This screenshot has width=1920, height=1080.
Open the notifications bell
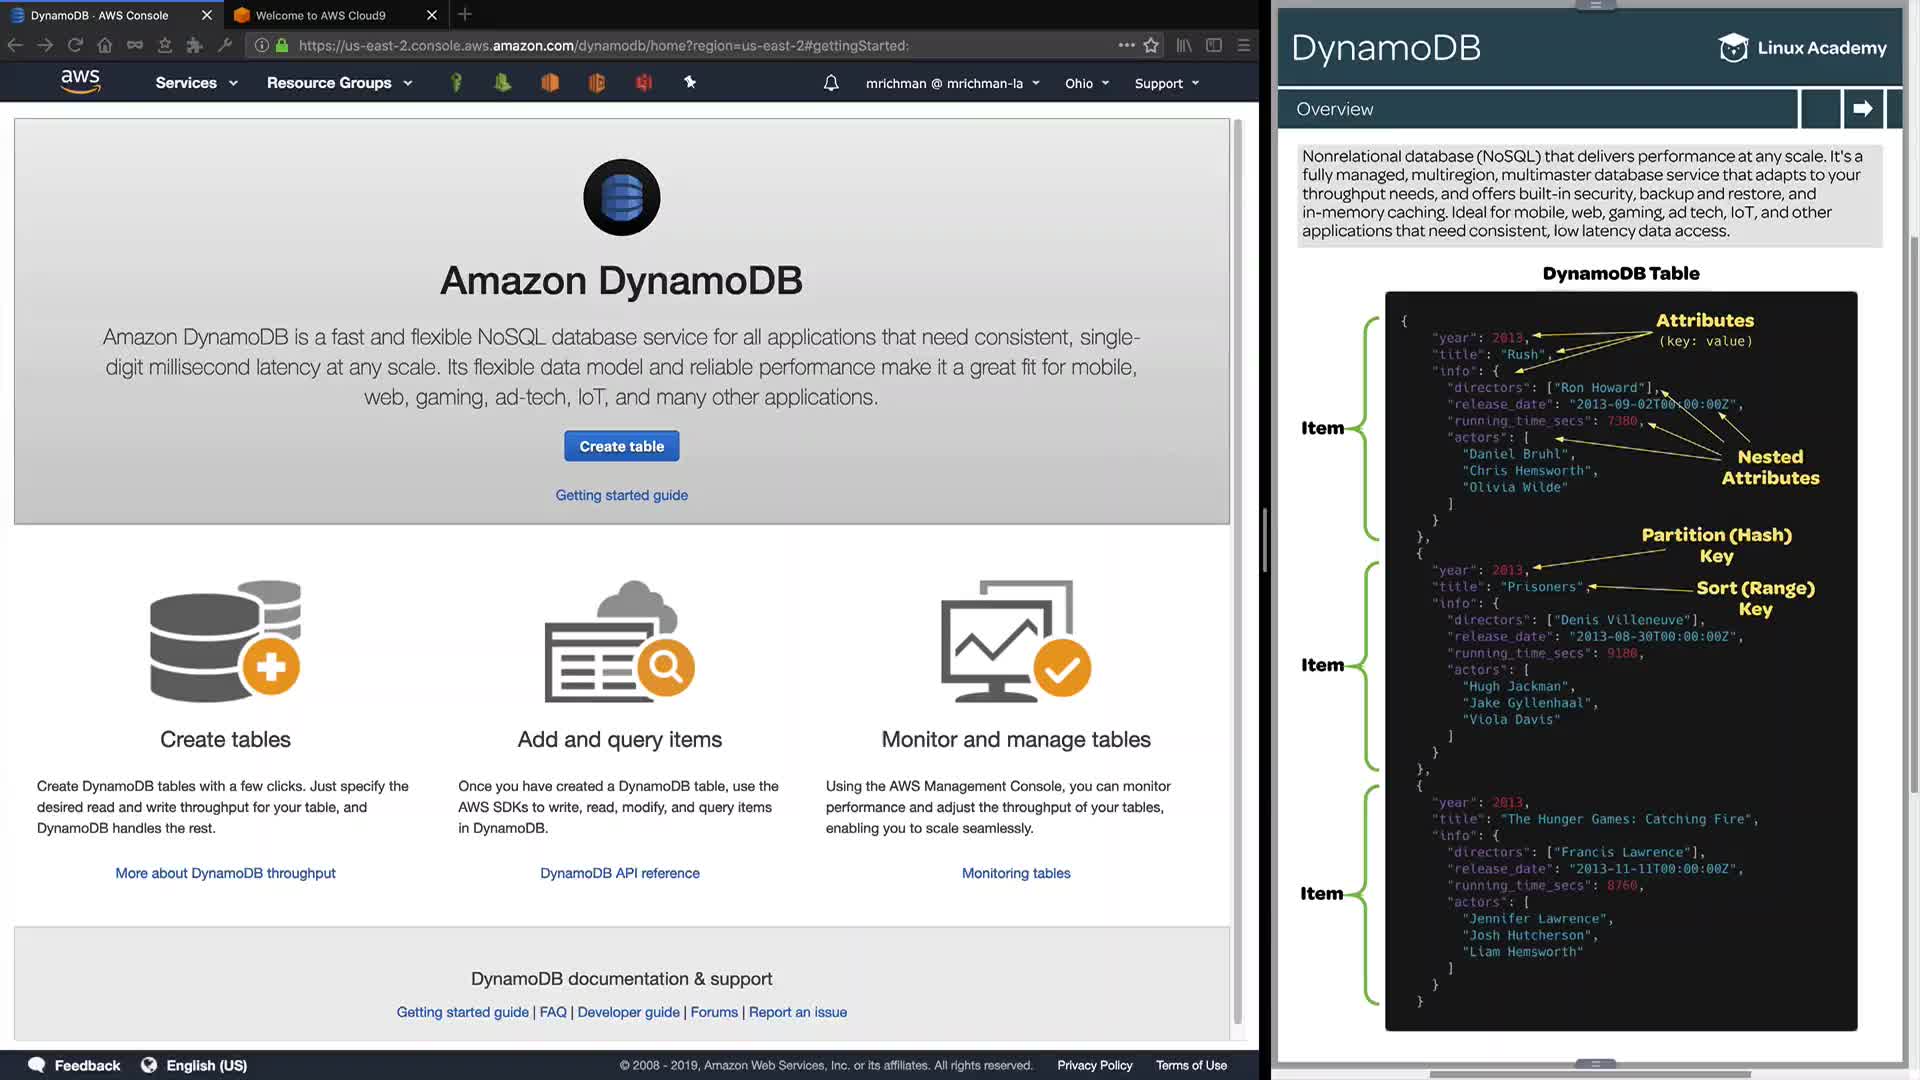pos(831,83)
